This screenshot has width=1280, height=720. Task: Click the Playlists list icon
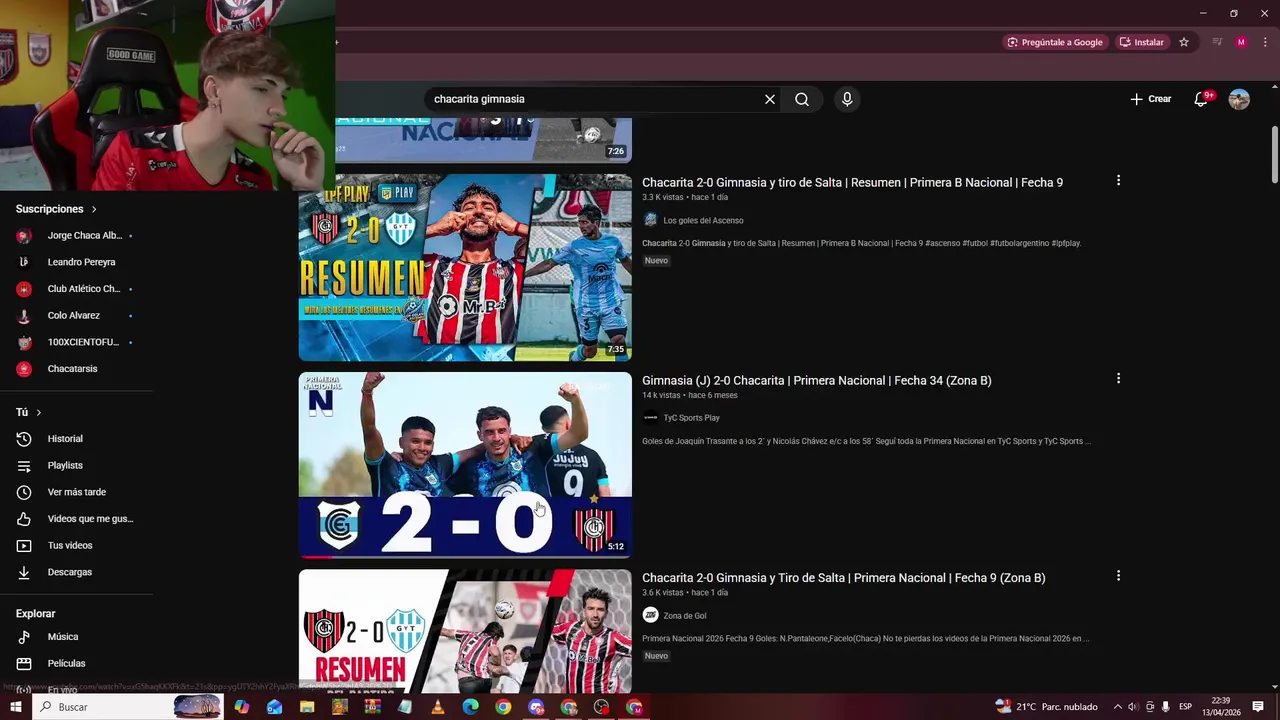click(x=24, y=465)
